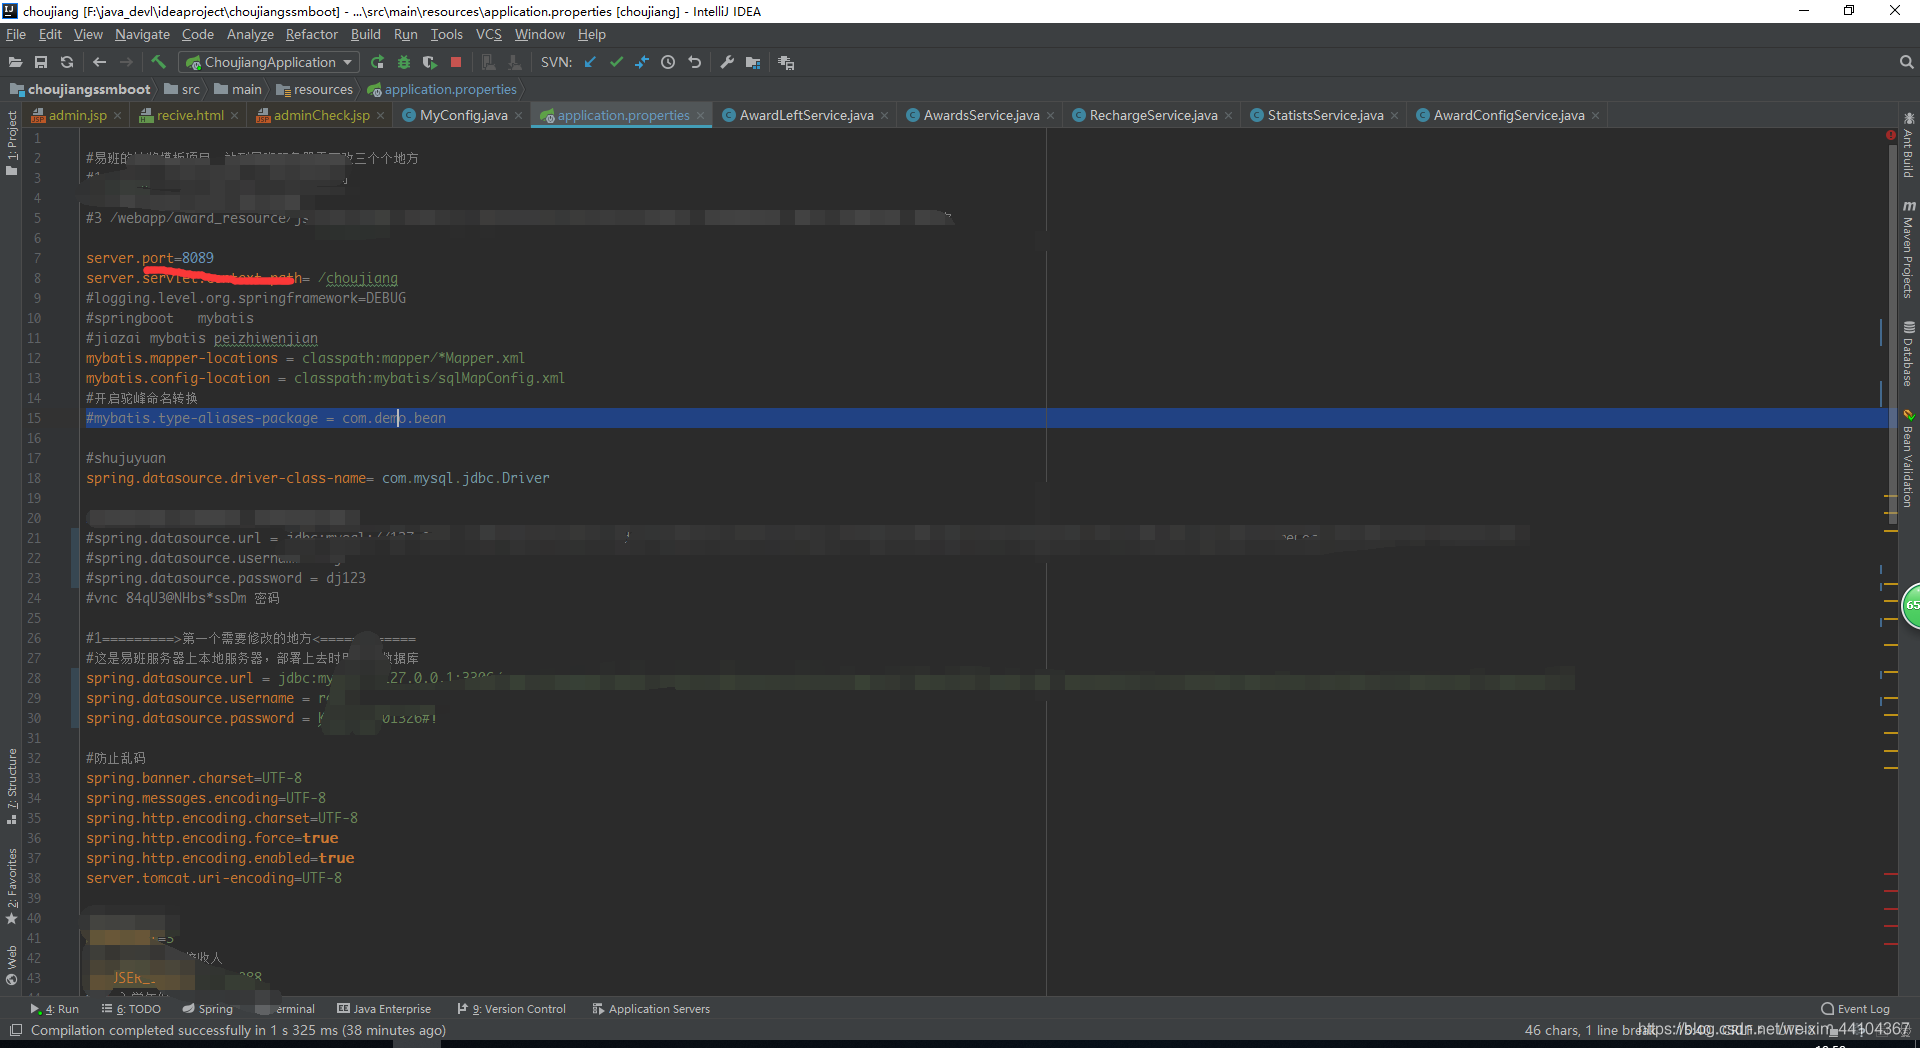
Task: Open the Analyze menu
Action: click(x=250, y=34)
